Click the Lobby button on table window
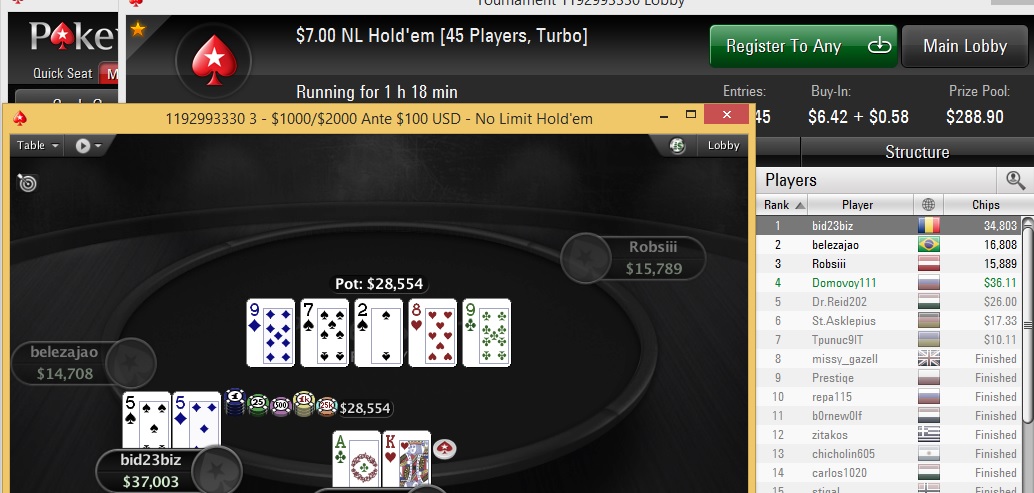This screenshot has height=493, width=1034. click(x=723, y=146)
